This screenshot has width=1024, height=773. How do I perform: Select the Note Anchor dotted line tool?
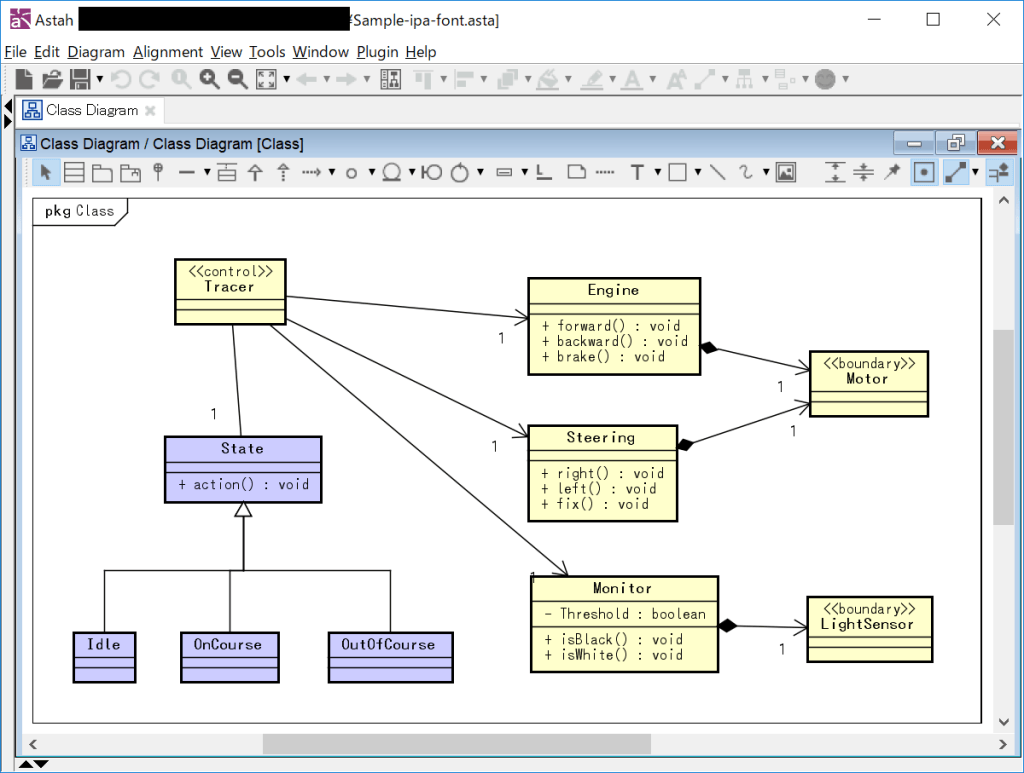click(x=605, y=172)
